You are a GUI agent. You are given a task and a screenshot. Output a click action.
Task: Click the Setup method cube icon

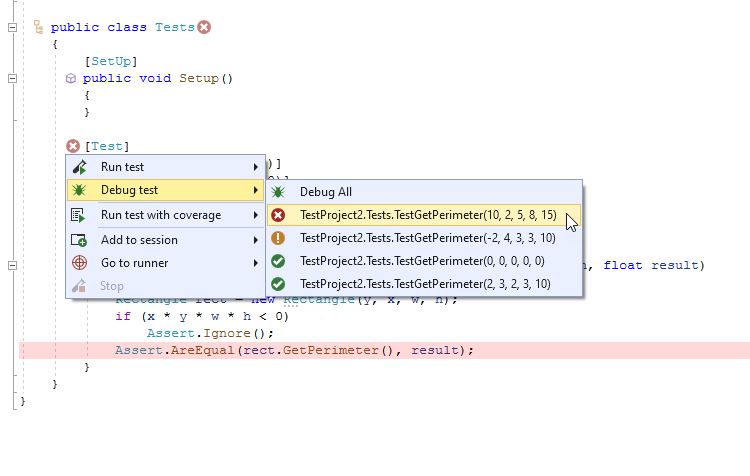(x=71, y=77)
